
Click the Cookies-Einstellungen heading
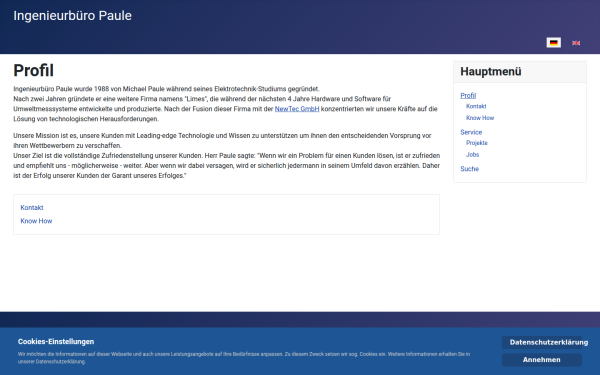click(x=56, y=342)
